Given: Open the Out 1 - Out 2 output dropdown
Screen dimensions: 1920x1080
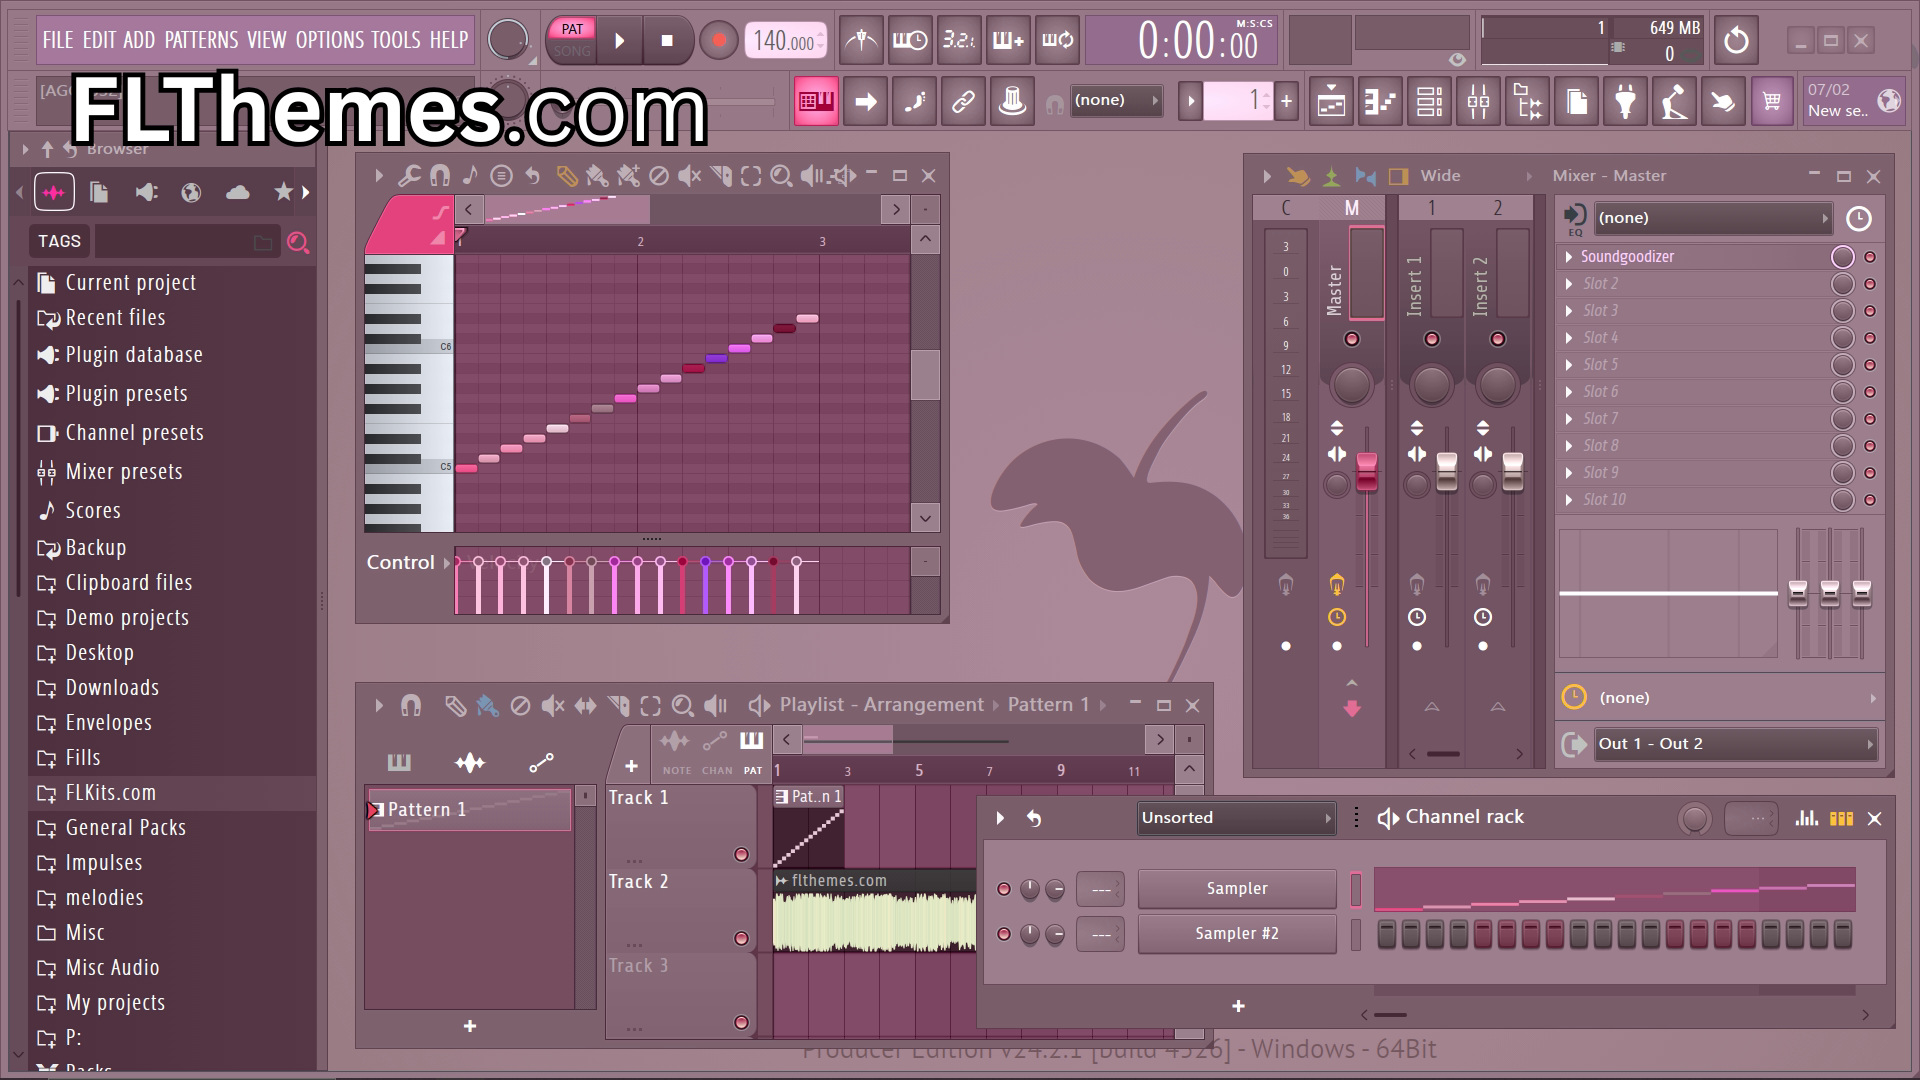Looking at the screenshot, I should coord(1735,744).
